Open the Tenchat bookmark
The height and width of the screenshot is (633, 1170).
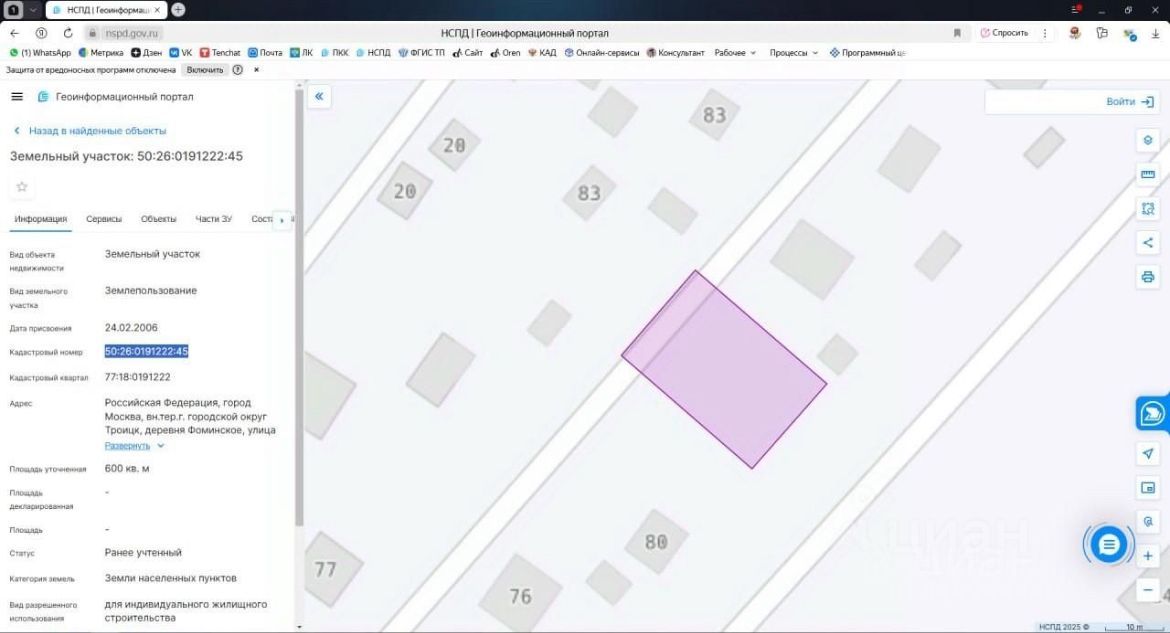(x=220, y=53)
